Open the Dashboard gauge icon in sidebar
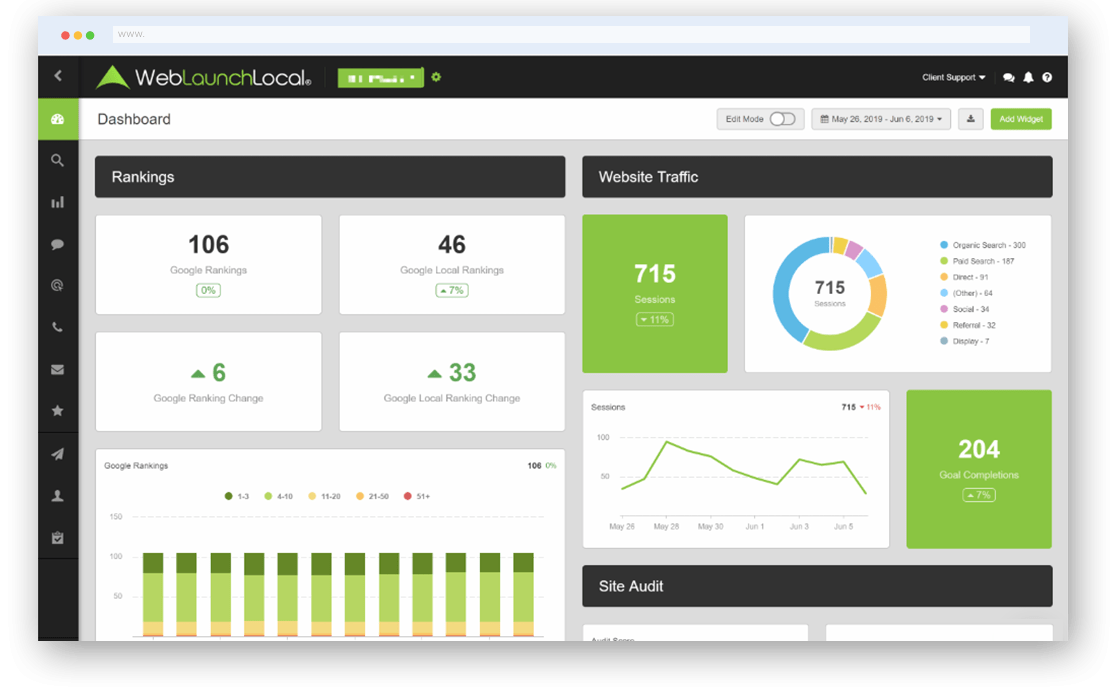The height and width of the screenshot is (693, 1118). [58, 119]
